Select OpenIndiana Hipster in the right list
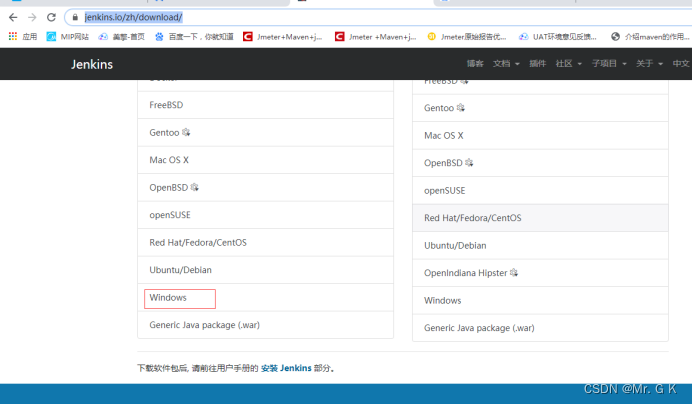The height and width of the screenshot is (404, 693). [x=540, y=273]
